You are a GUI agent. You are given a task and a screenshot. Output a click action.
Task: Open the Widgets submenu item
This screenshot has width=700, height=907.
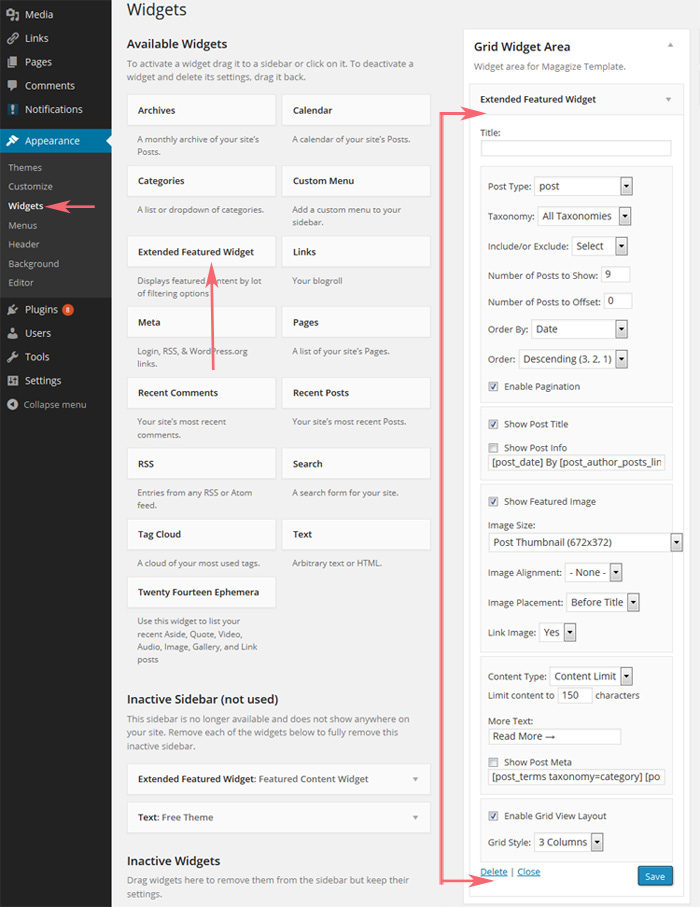pyautogui.click(x=25, y=206)
